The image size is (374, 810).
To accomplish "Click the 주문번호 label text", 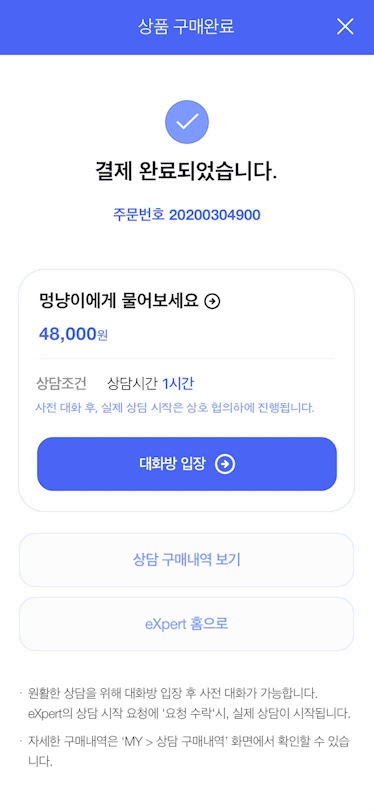I will coord(138,215).
